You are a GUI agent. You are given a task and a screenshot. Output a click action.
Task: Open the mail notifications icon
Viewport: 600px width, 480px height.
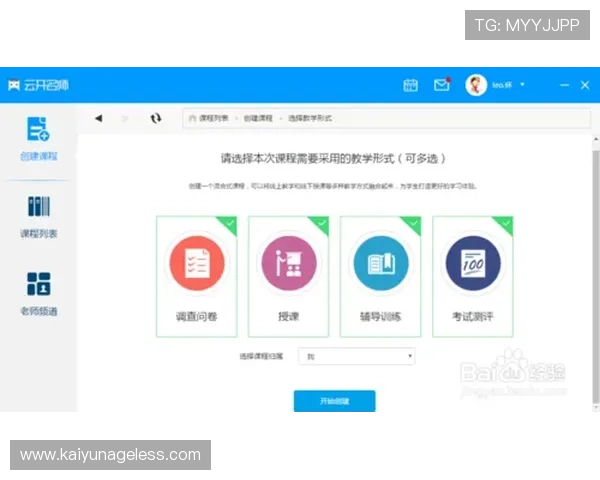tap(442, 85)
